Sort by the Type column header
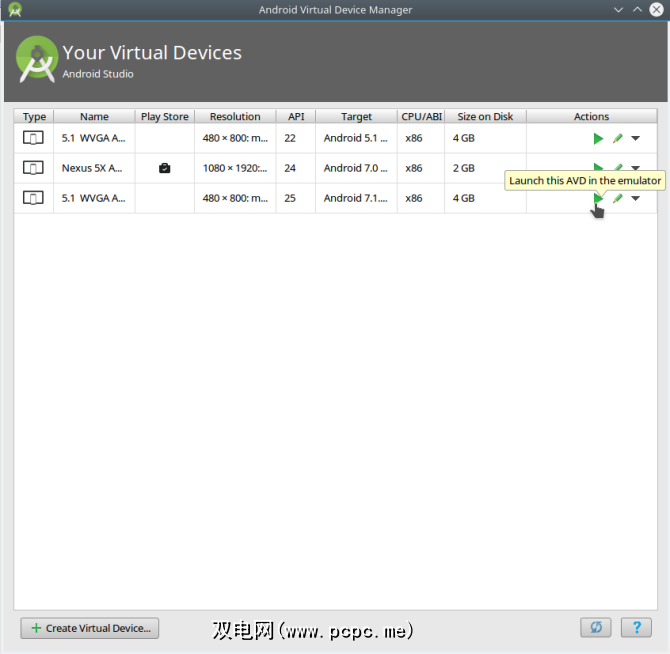Viewport: 670px width, 654px height. coord(34,117)
